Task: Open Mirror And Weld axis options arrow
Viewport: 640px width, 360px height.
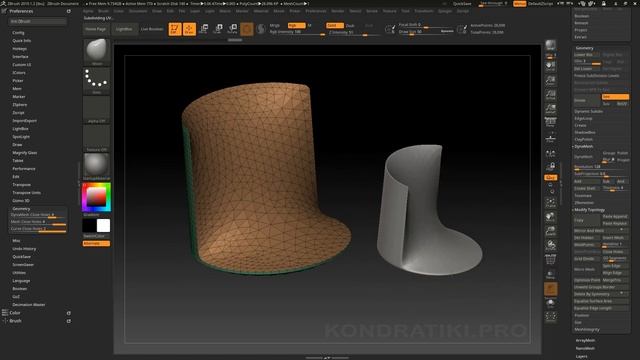Action: click(x=622, y=230)
